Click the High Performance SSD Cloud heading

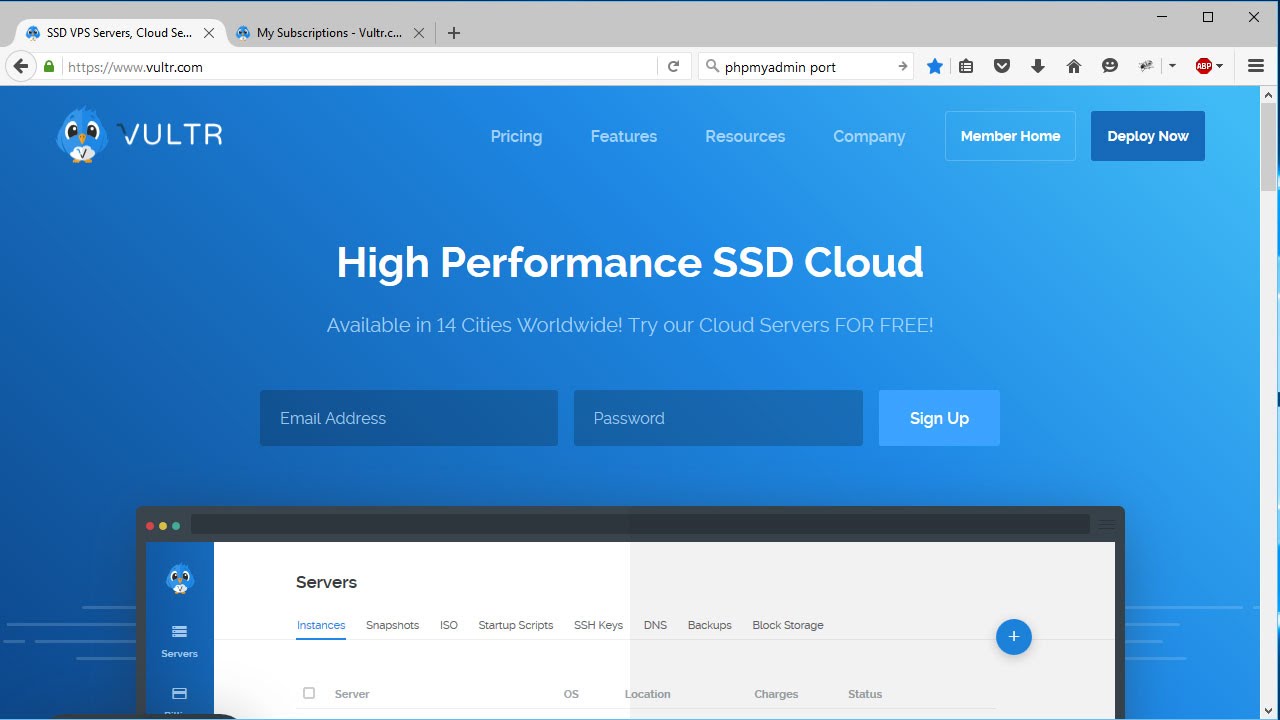click(x=630, y=262)
